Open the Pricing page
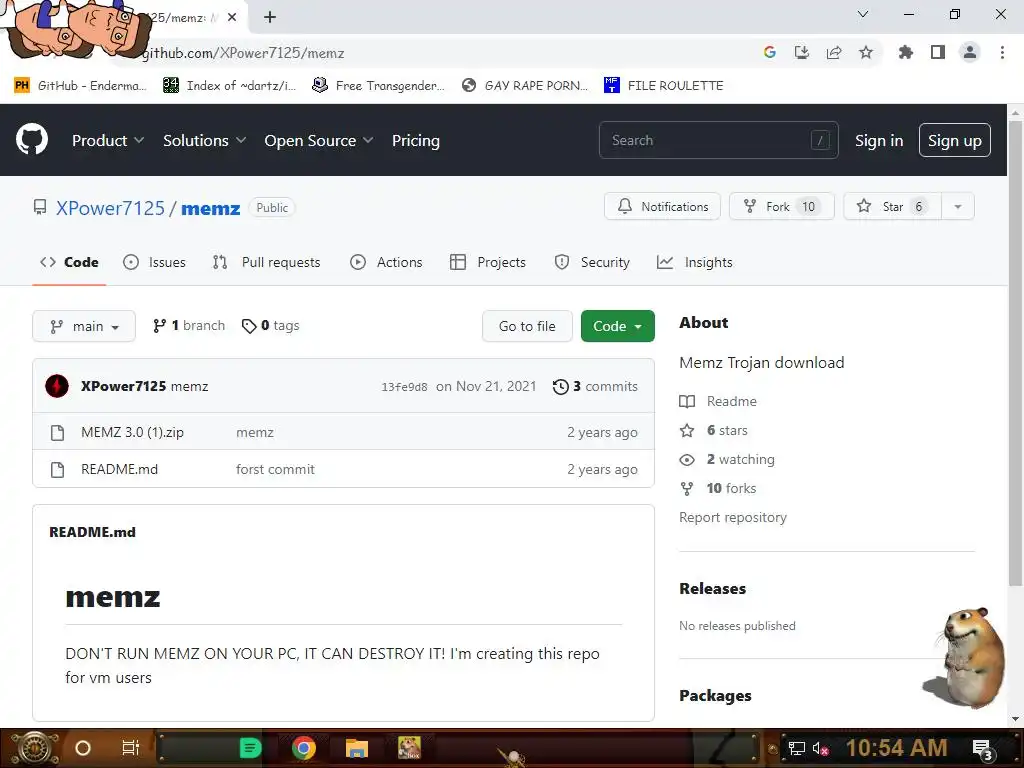Image resolution: width=1024 pixels, height=768 pixels. (415, 140)
